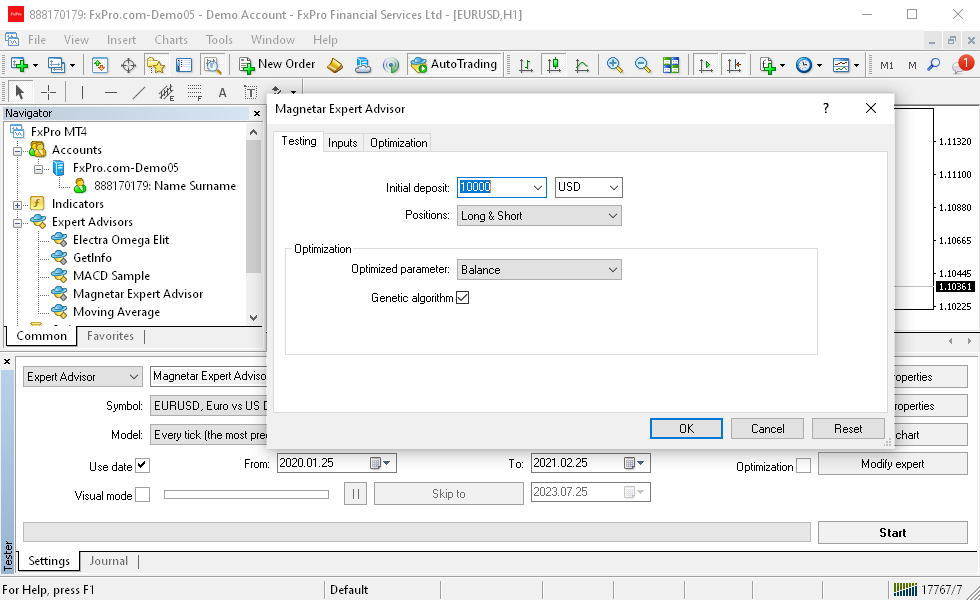Switch to the Inputs tab
The image size is (980, 600).
[342, 143]
